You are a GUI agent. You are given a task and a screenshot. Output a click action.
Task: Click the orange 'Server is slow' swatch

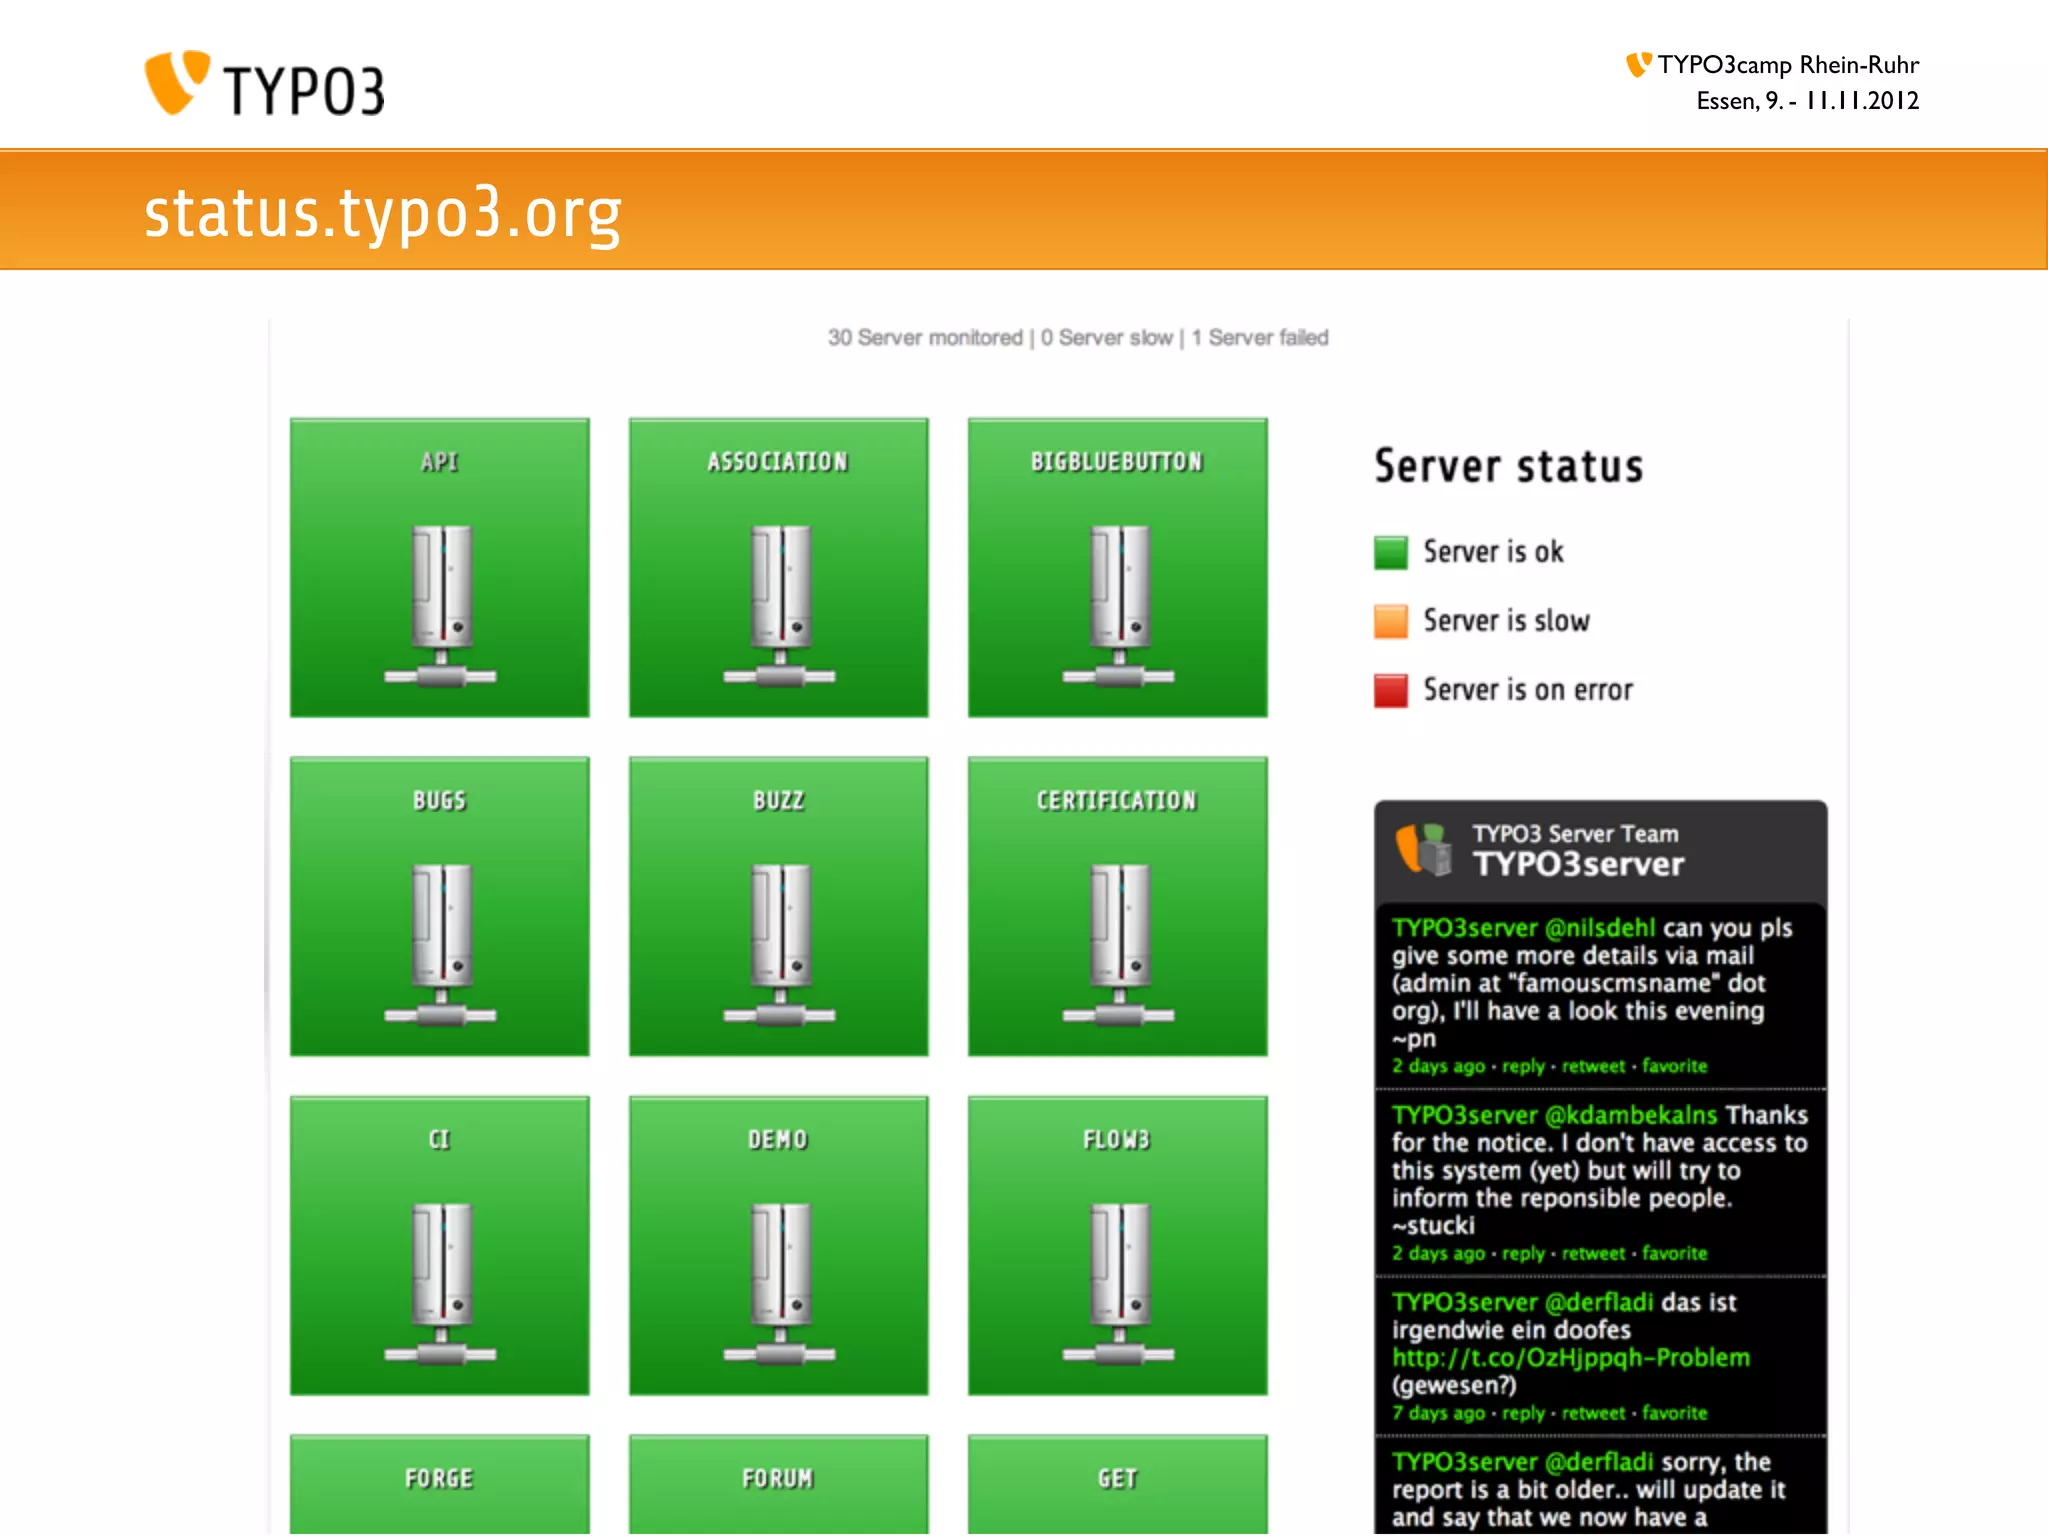(x=1391, y=621)
